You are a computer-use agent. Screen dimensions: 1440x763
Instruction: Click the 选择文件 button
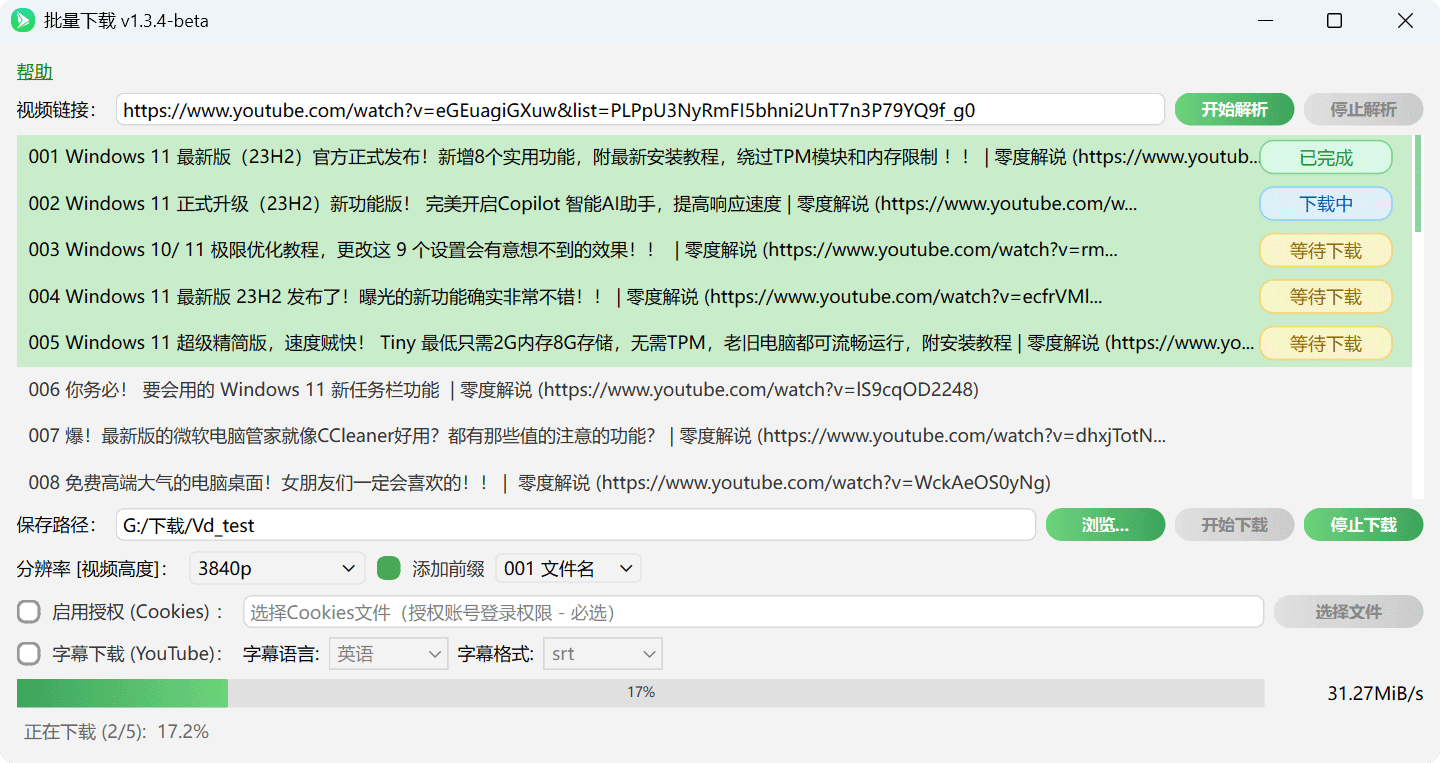pos(1348,612)
